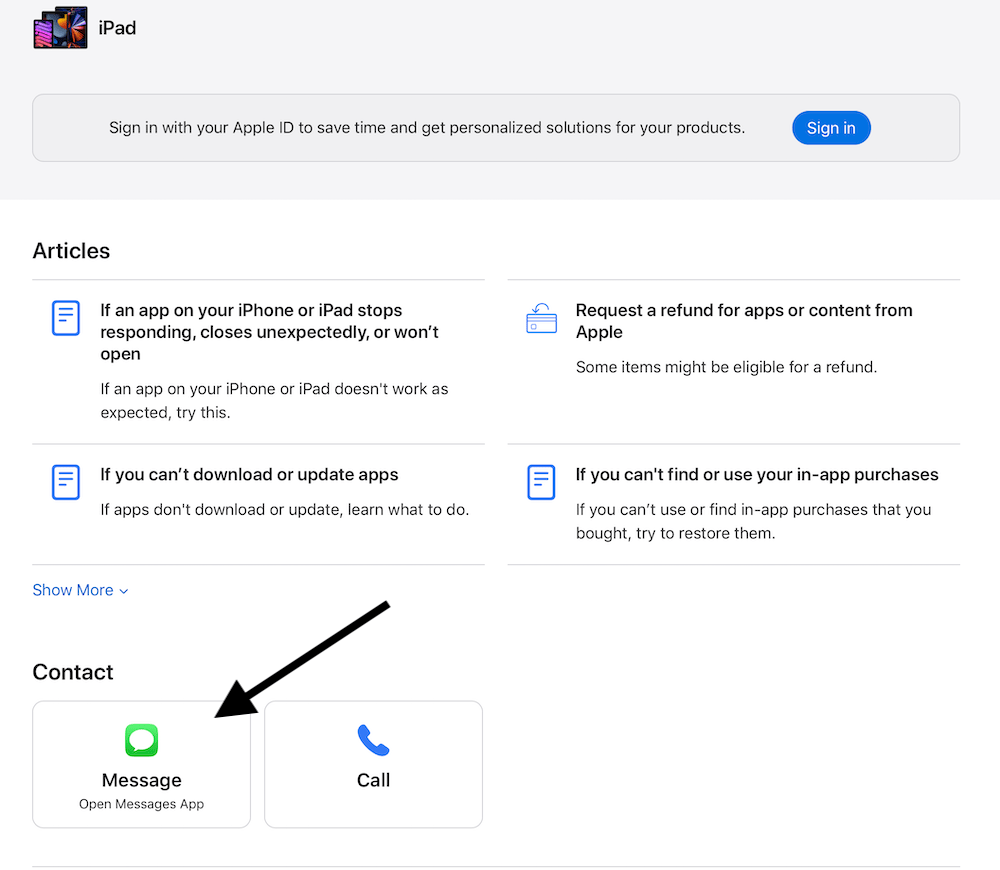Click the document icon beside app stops responding article

[x=66, y=318]
